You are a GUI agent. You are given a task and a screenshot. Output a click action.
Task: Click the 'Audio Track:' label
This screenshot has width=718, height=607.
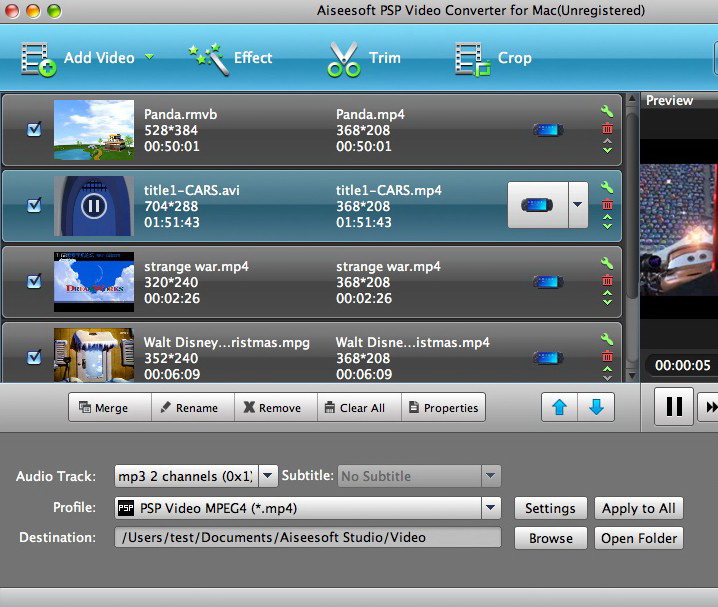[x=56, y=477]
